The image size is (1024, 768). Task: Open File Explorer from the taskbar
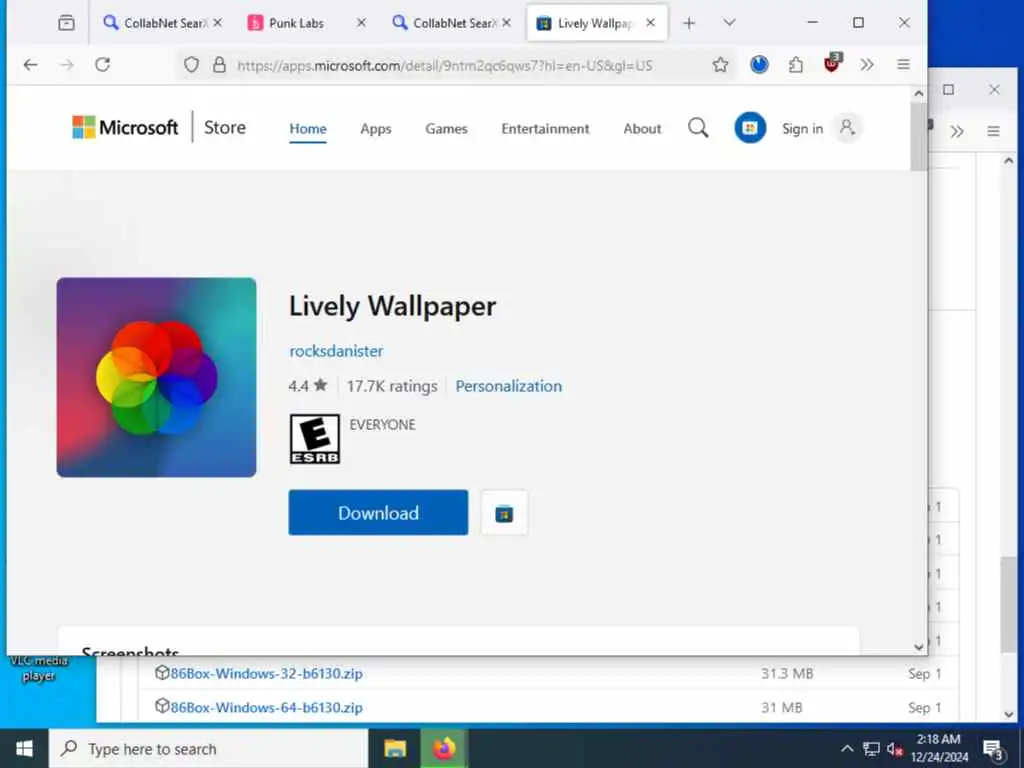click(x=395, y=748)
